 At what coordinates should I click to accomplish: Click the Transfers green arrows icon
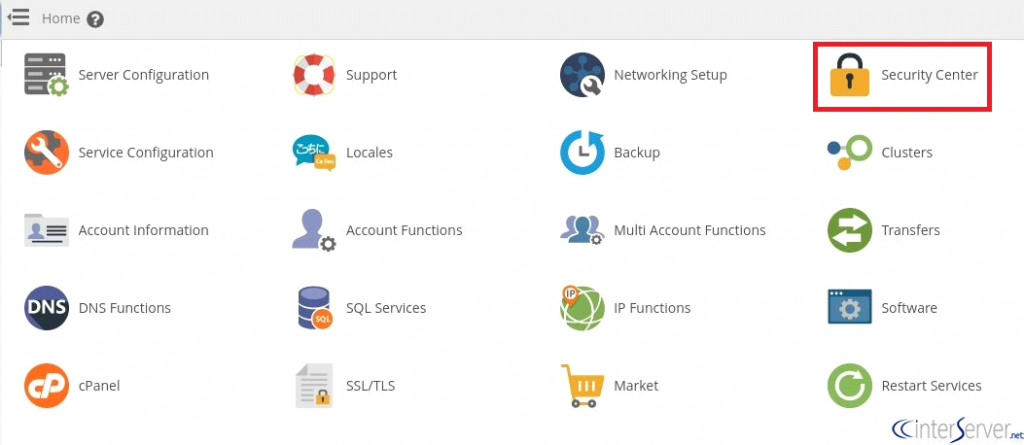(849, 230)
